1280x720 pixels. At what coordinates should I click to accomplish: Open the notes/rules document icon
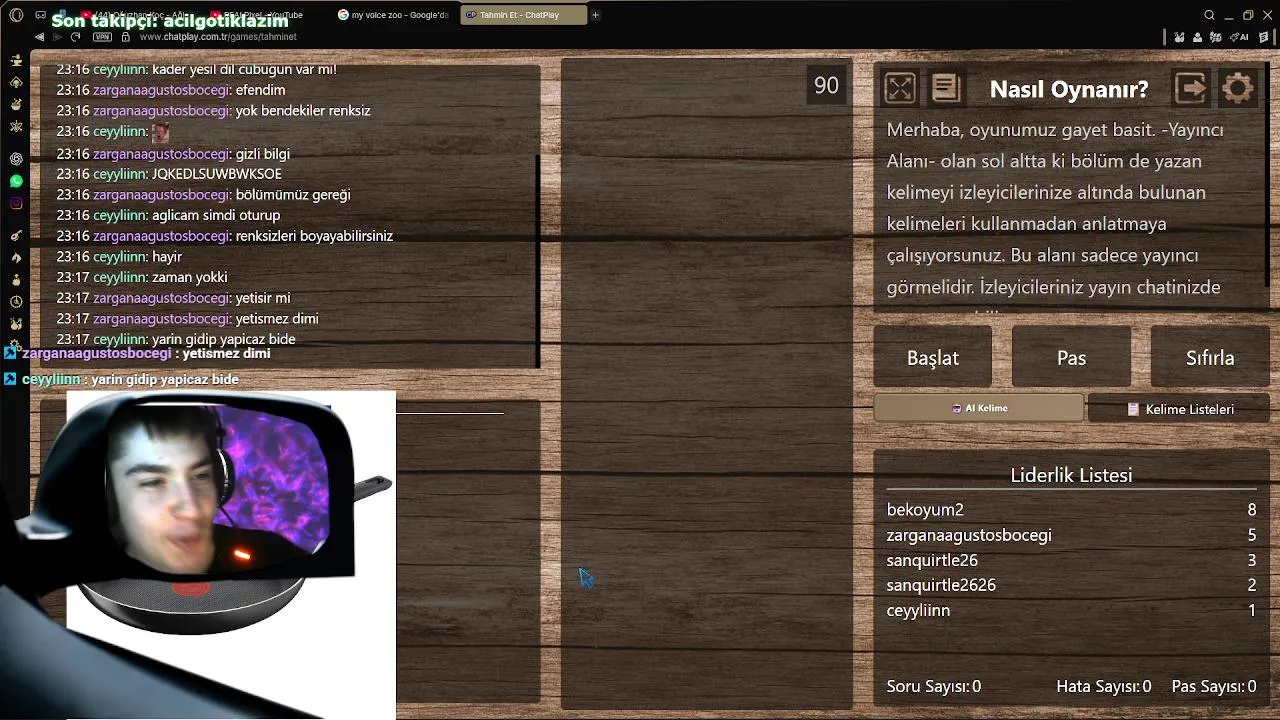click(946, 89)
